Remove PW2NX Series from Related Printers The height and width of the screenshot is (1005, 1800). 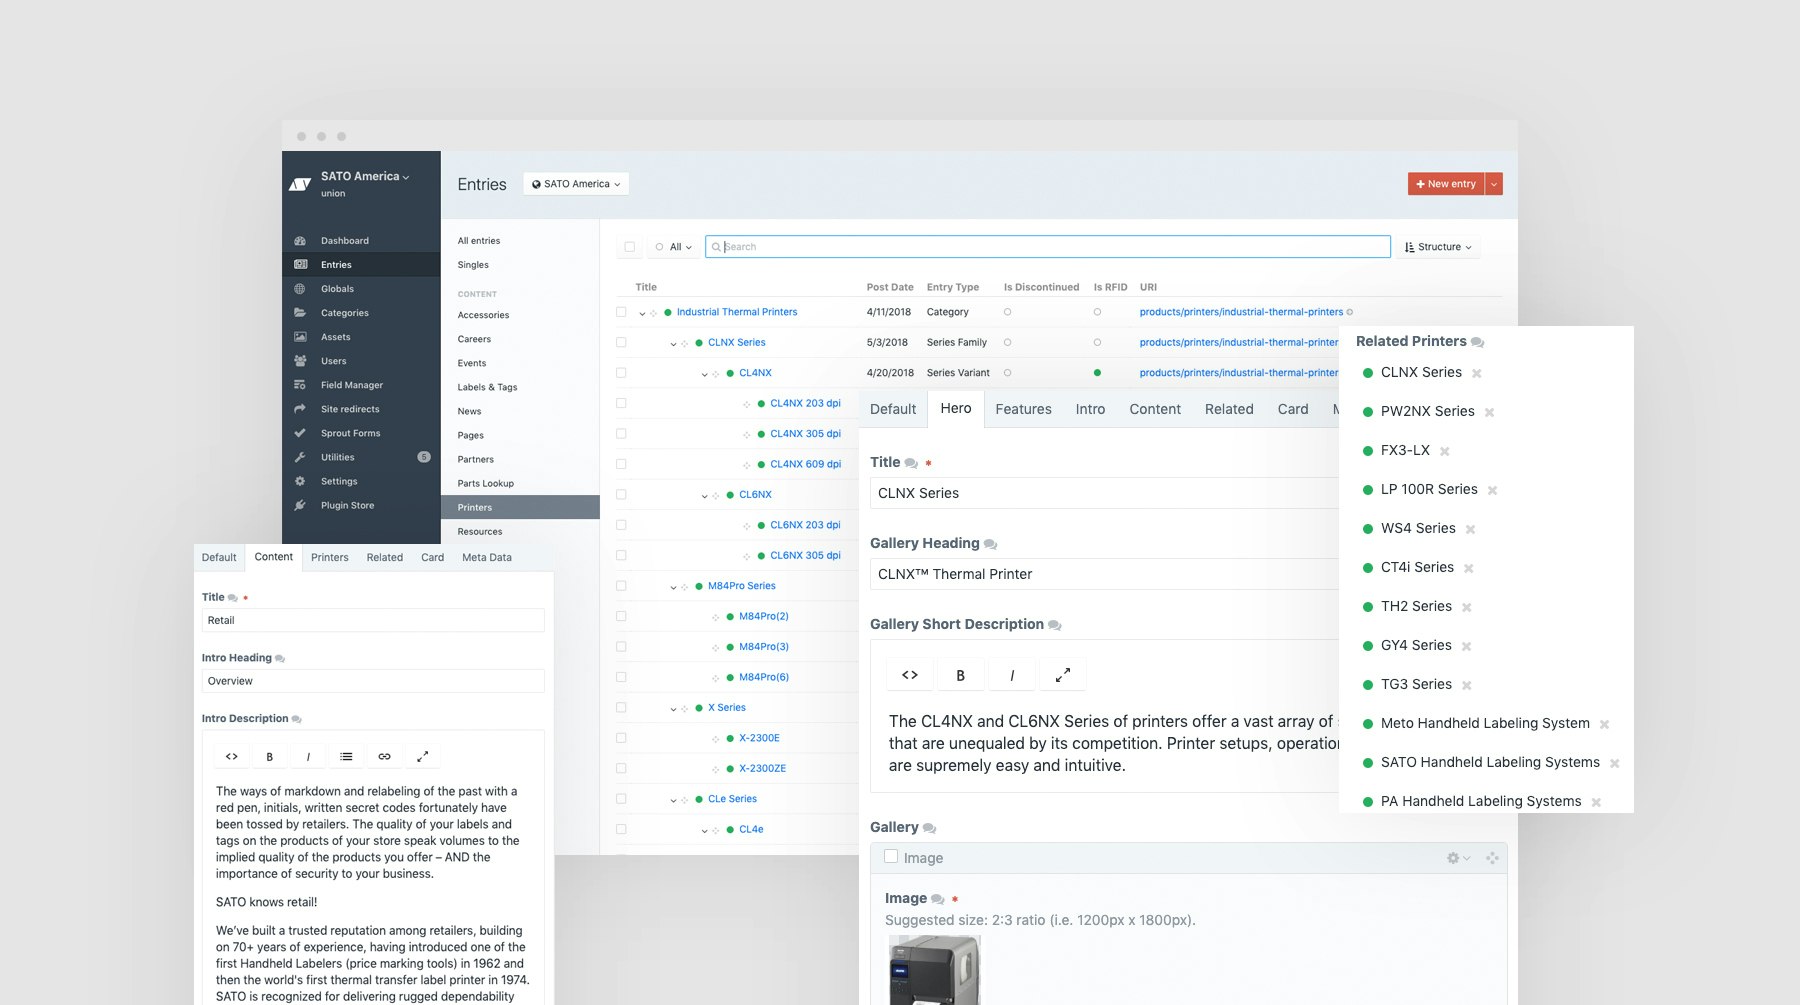[1489, 412]
